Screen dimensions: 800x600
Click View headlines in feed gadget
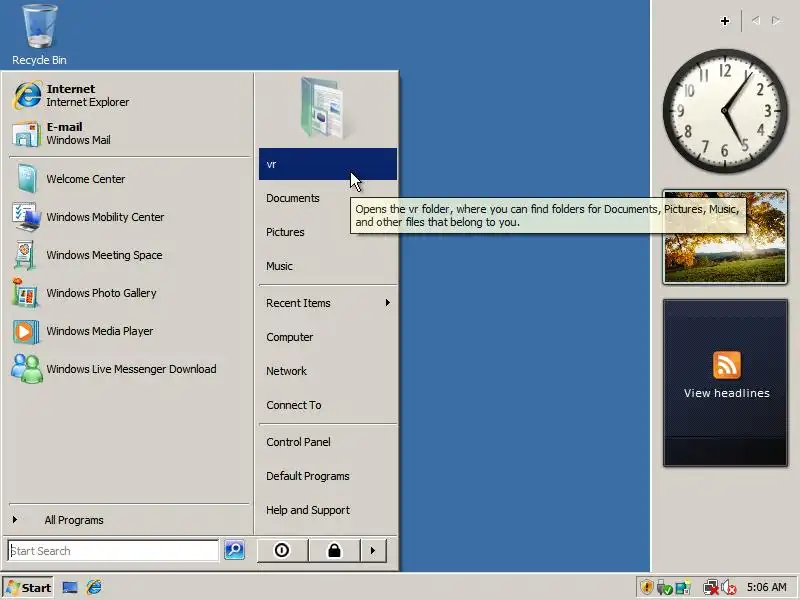pyautogui.click(x=727, y=393)
